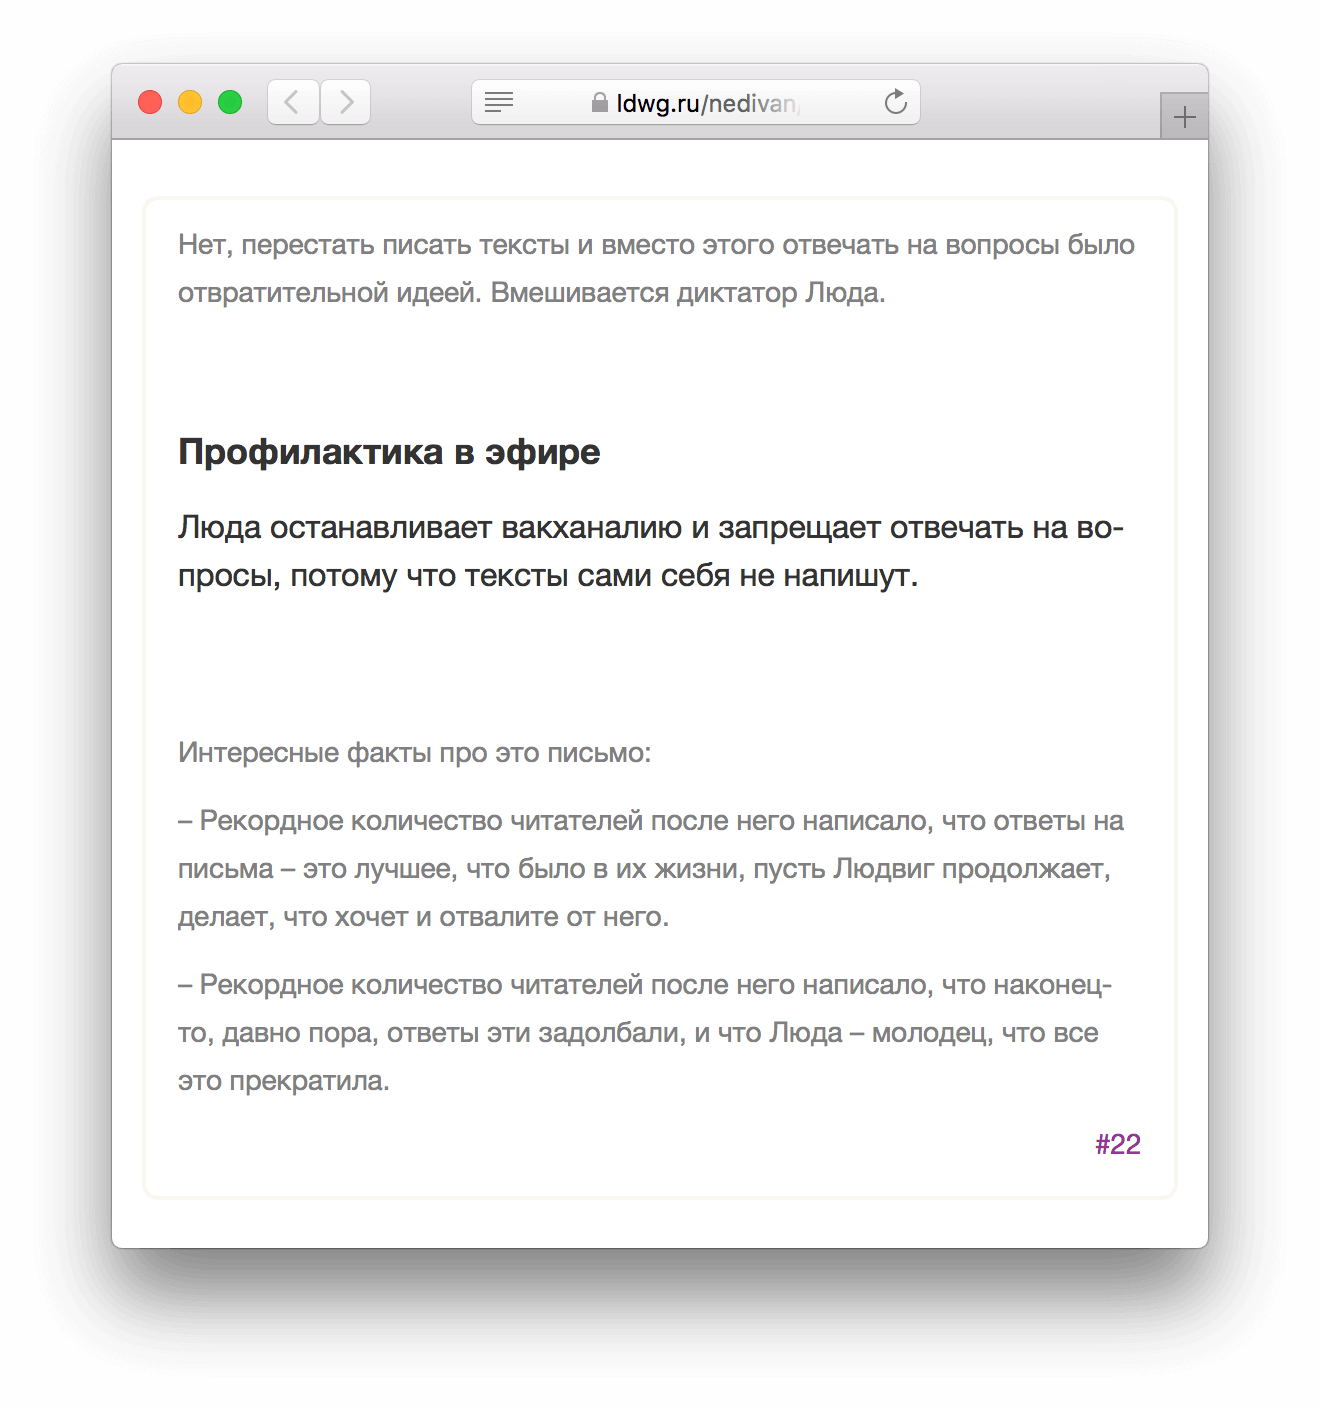Minimize the window with the yellow button
Screen dimensions: 1320x1408
click(x=190, y=102)
